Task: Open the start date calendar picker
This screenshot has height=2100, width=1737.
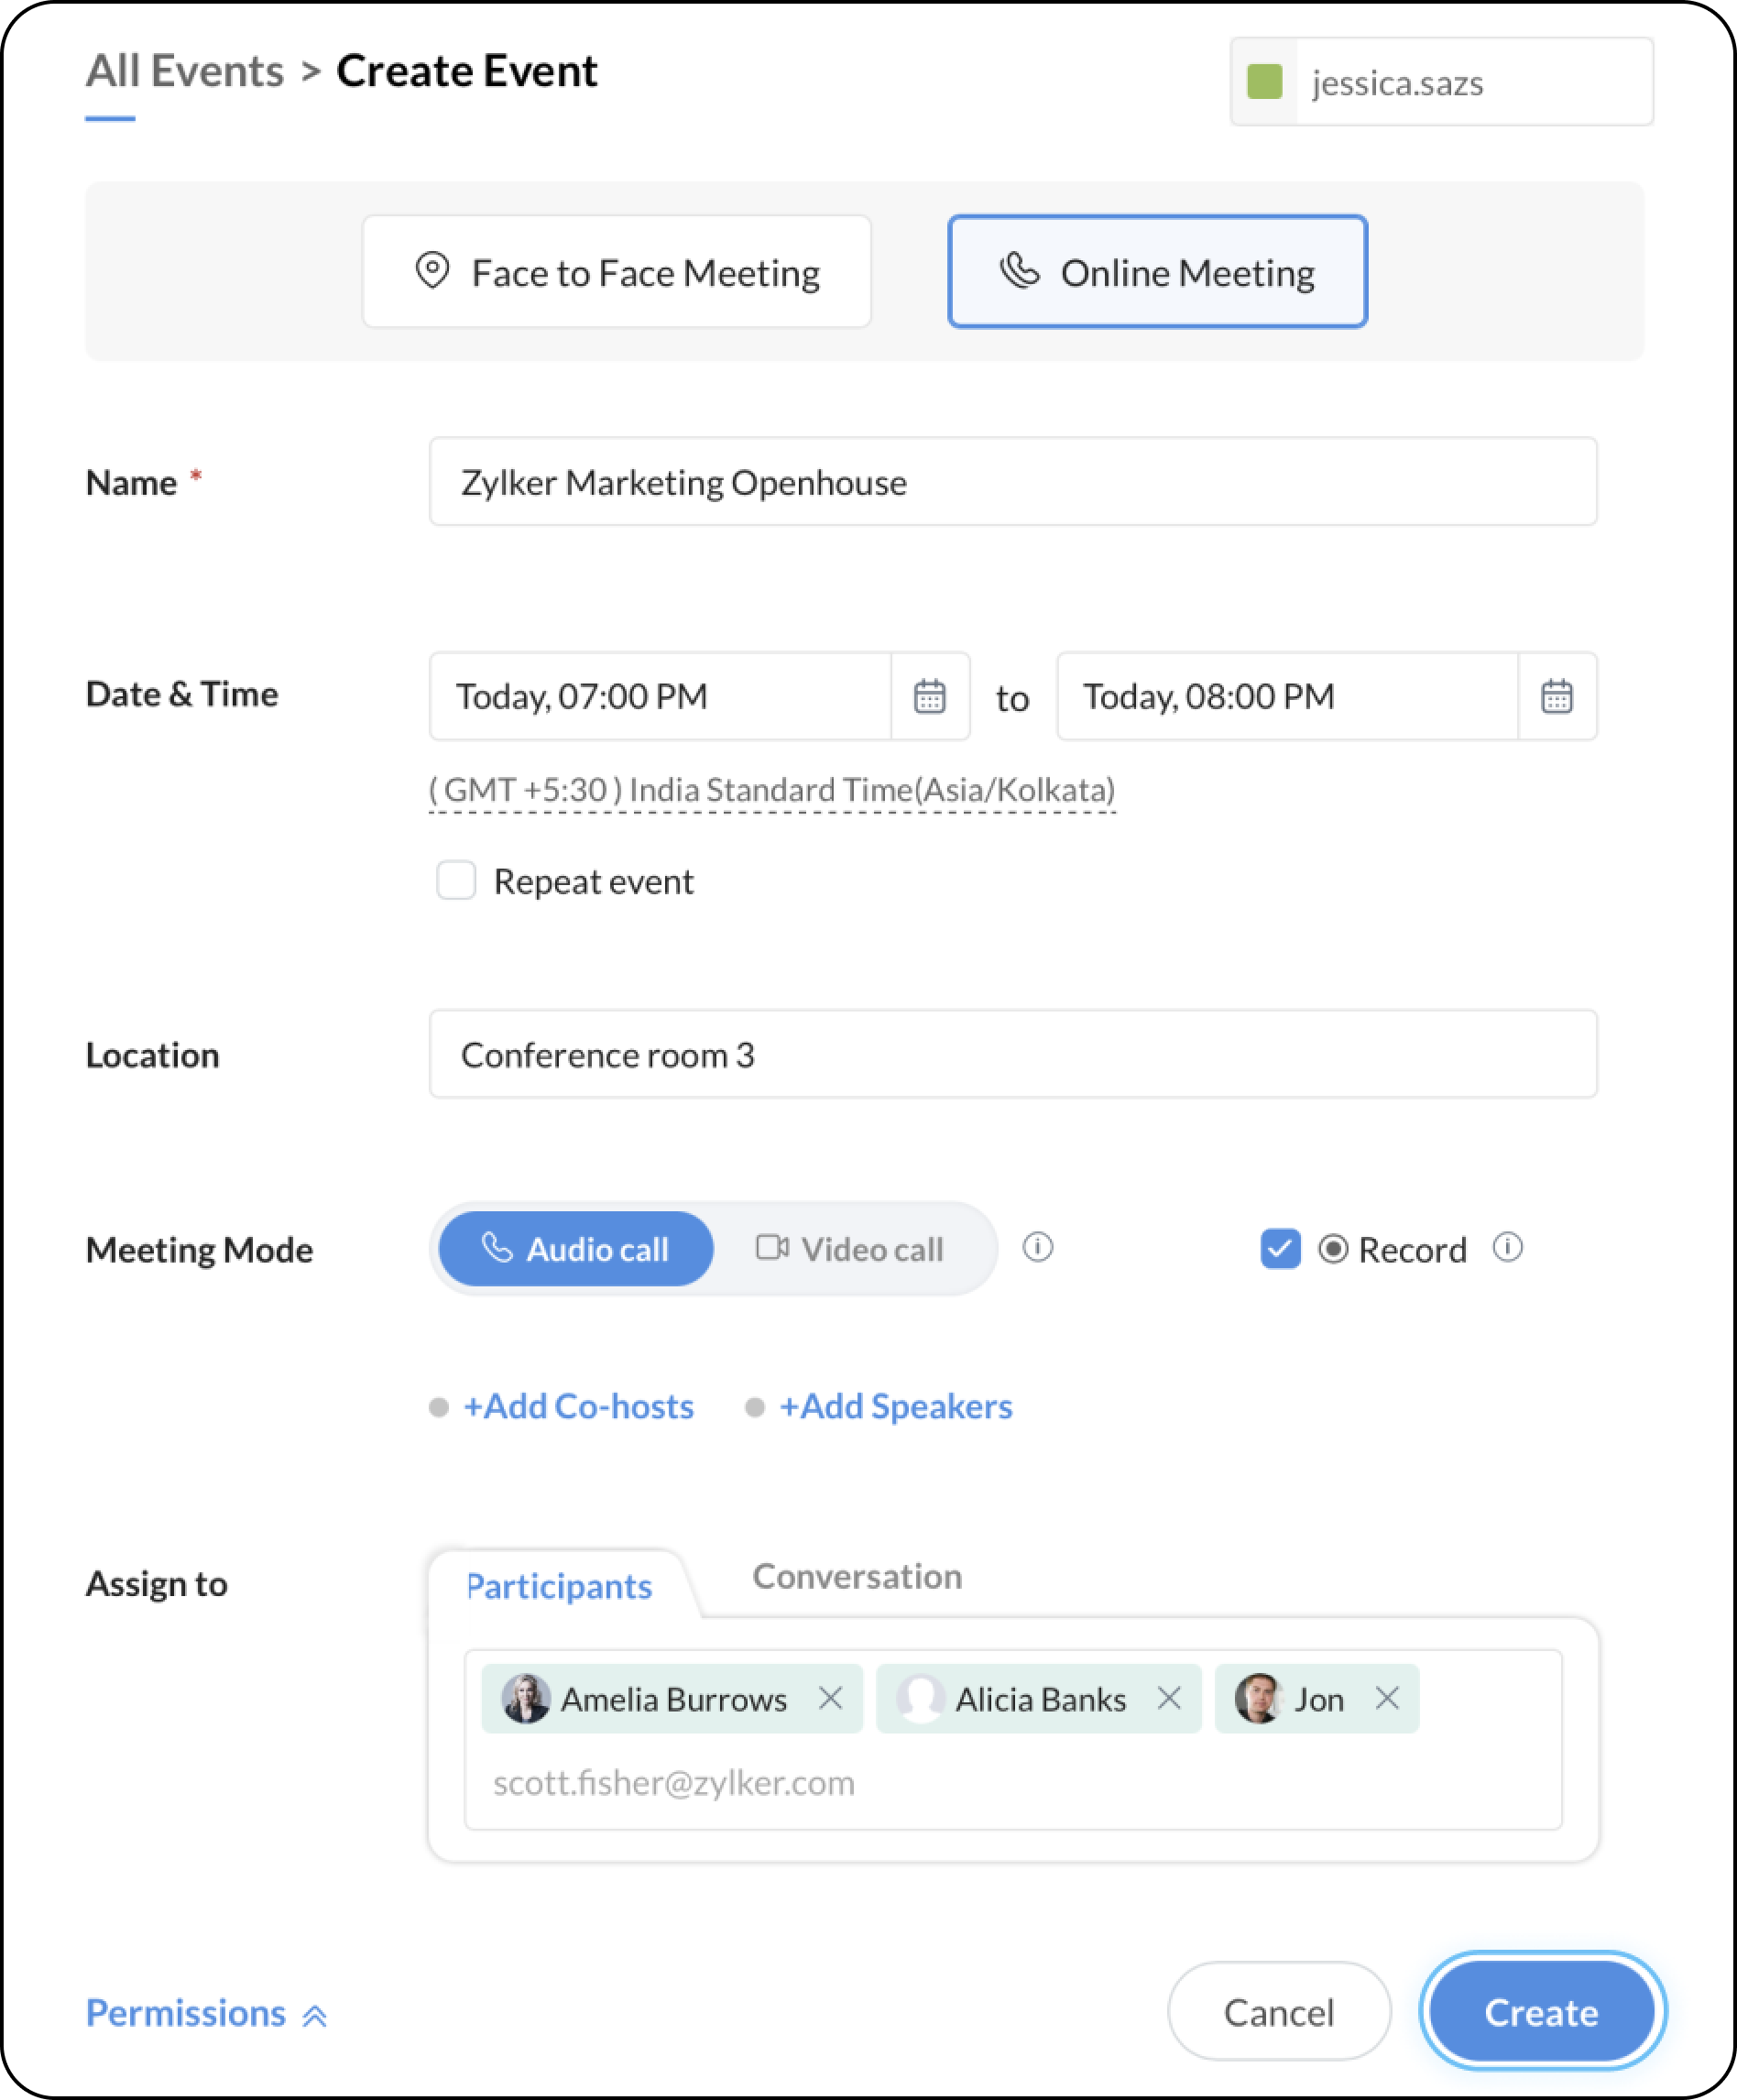Action: pyautogui.click(x=929, y=696)
